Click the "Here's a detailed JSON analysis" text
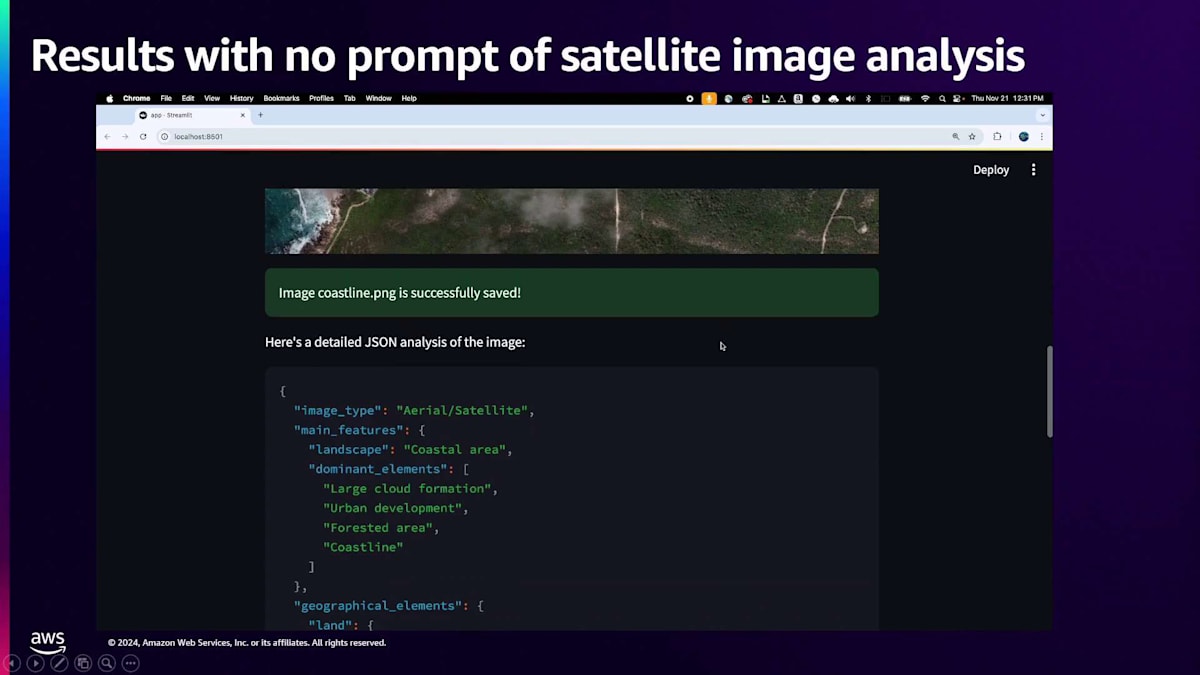Viewport: 1200px width, 675px height. coord(395,342)
